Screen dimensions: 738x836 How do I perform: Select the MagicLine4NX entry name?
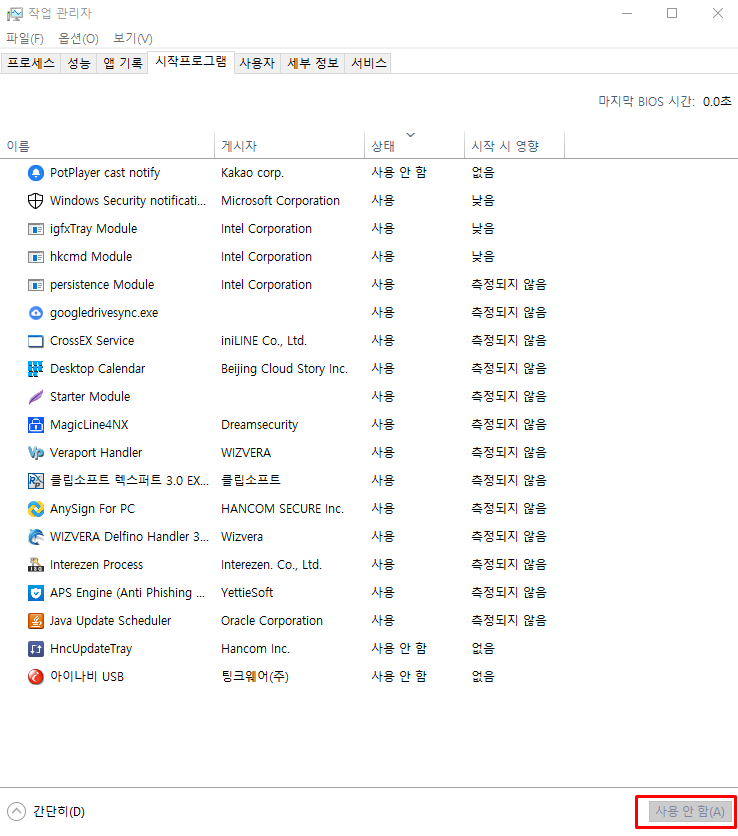89,425
